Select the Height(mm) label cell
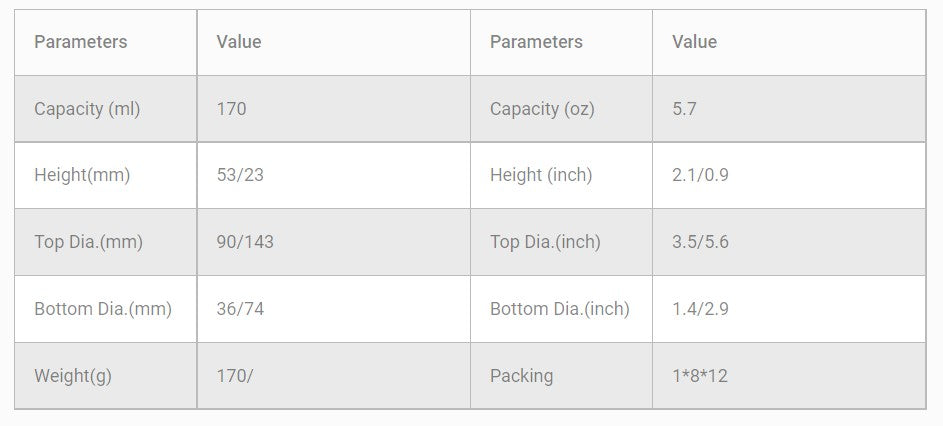Image resolution: width=943 pixels, height=426 pixels. (82, 175)
